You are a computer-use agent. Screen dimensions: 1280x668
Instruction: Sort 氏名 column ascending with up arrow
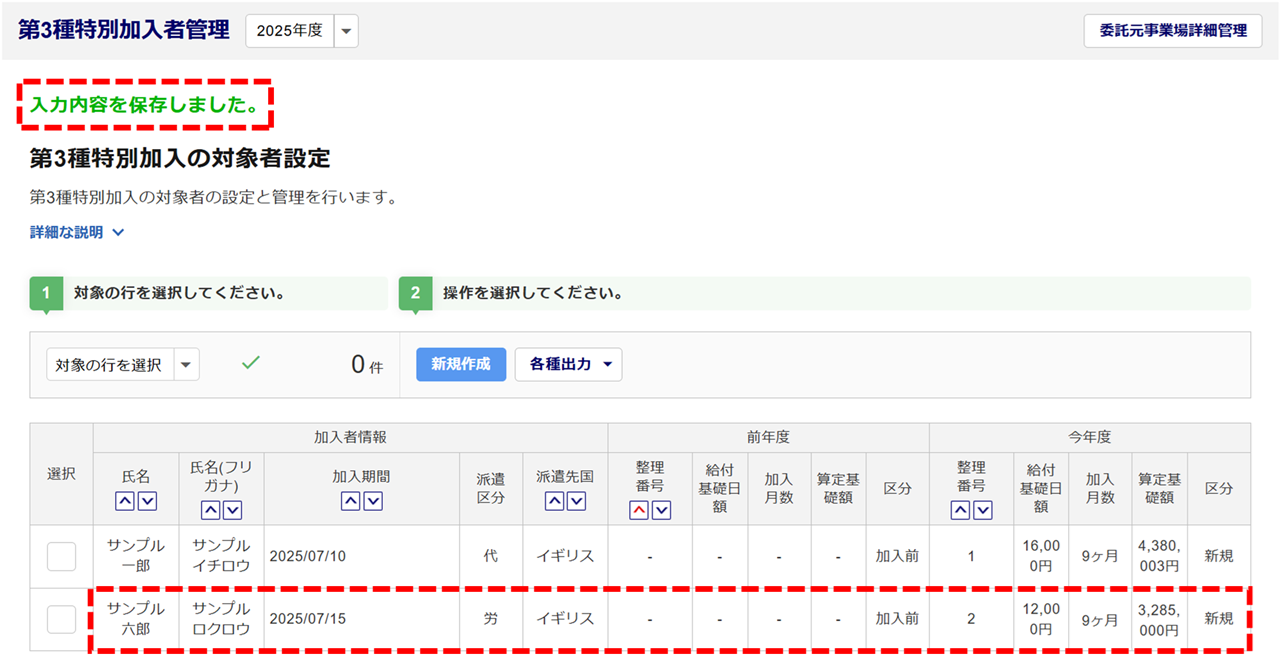coord(125,501)
